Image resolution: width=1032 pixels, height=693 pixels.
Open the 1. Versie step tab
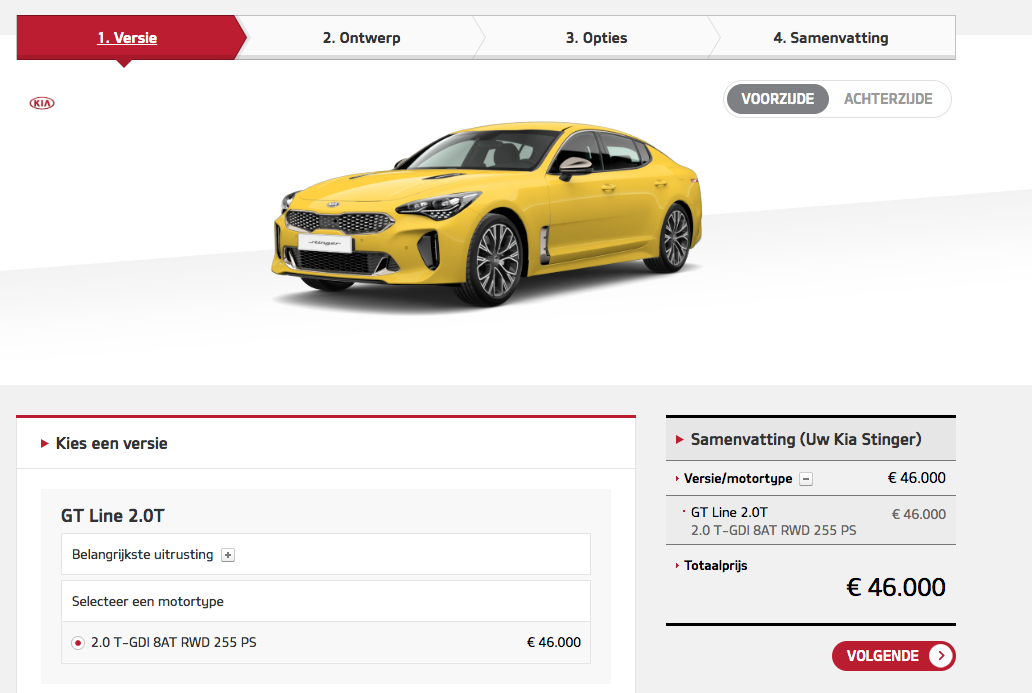[x=127, y=38]
